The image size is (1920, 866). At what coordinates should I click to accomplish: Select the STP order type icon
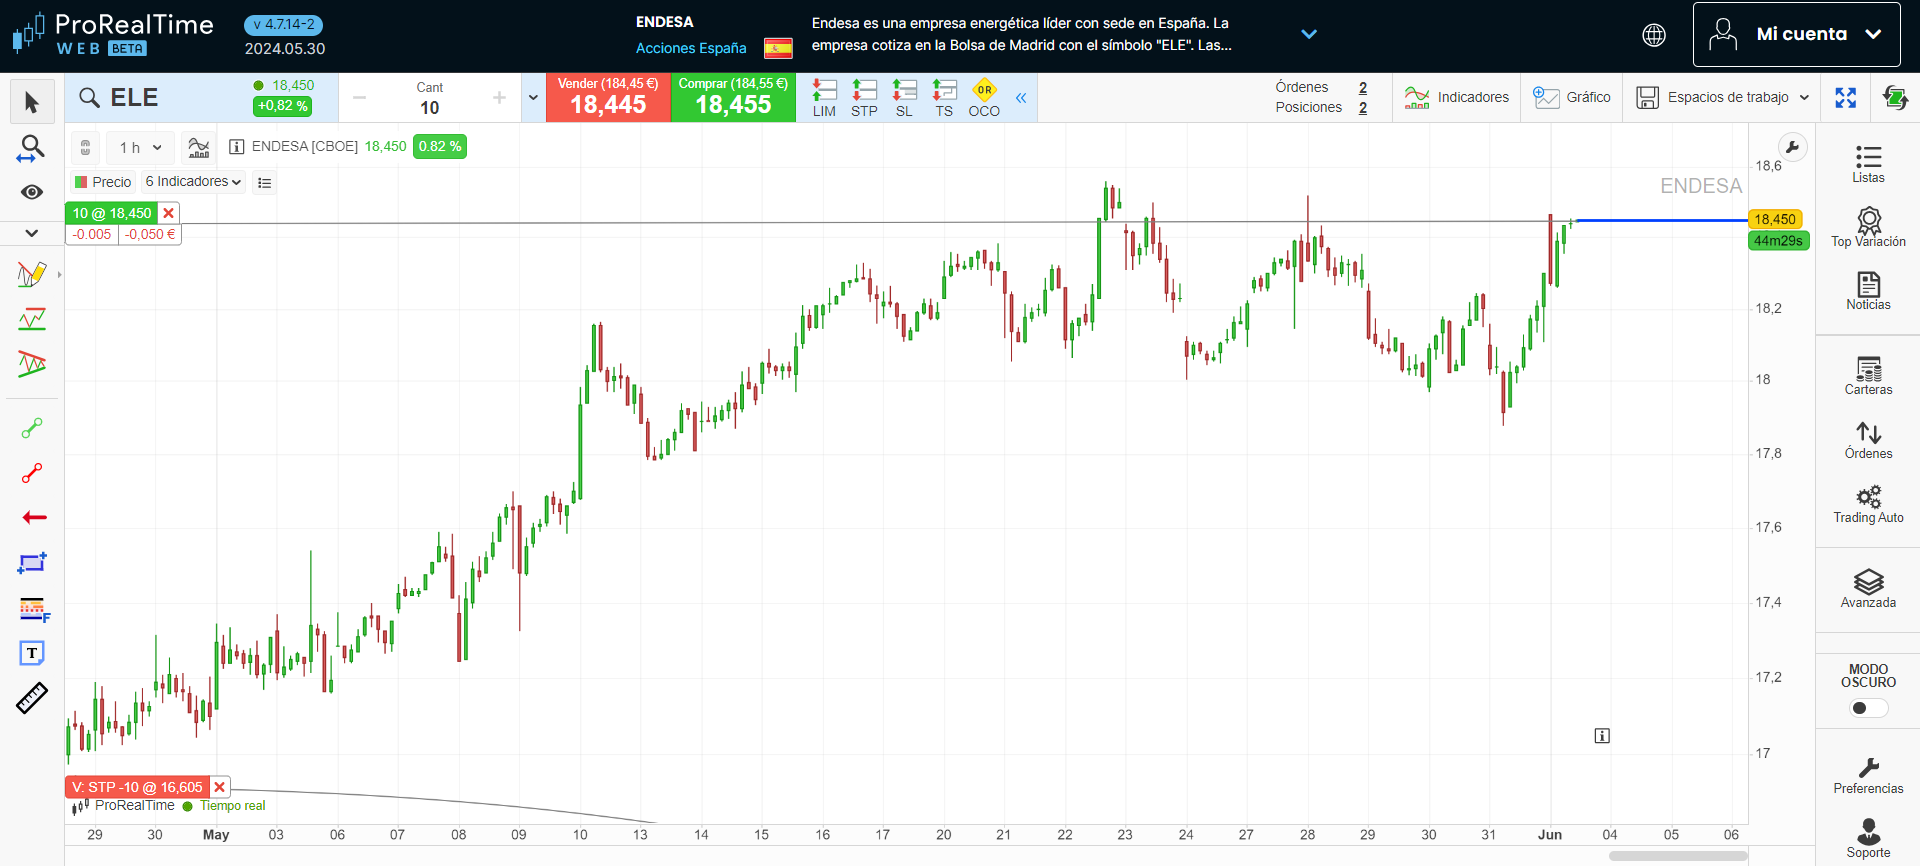864,98
